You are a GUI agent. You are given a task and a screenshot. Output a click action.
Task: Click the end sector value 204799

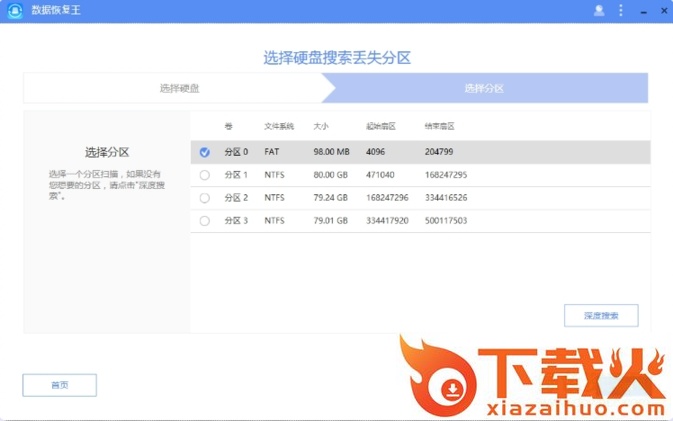point(439,152)
